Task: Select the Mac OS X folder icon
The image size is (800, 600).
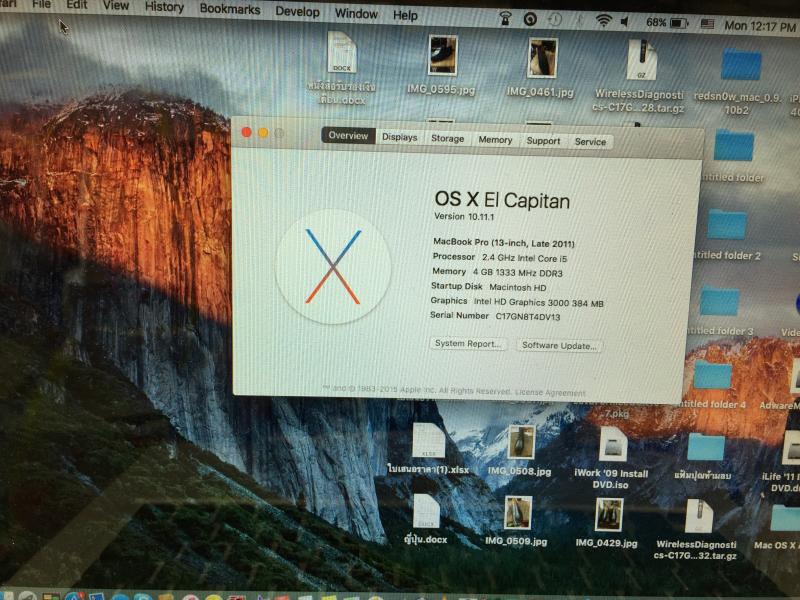Action: pos(785,519)
